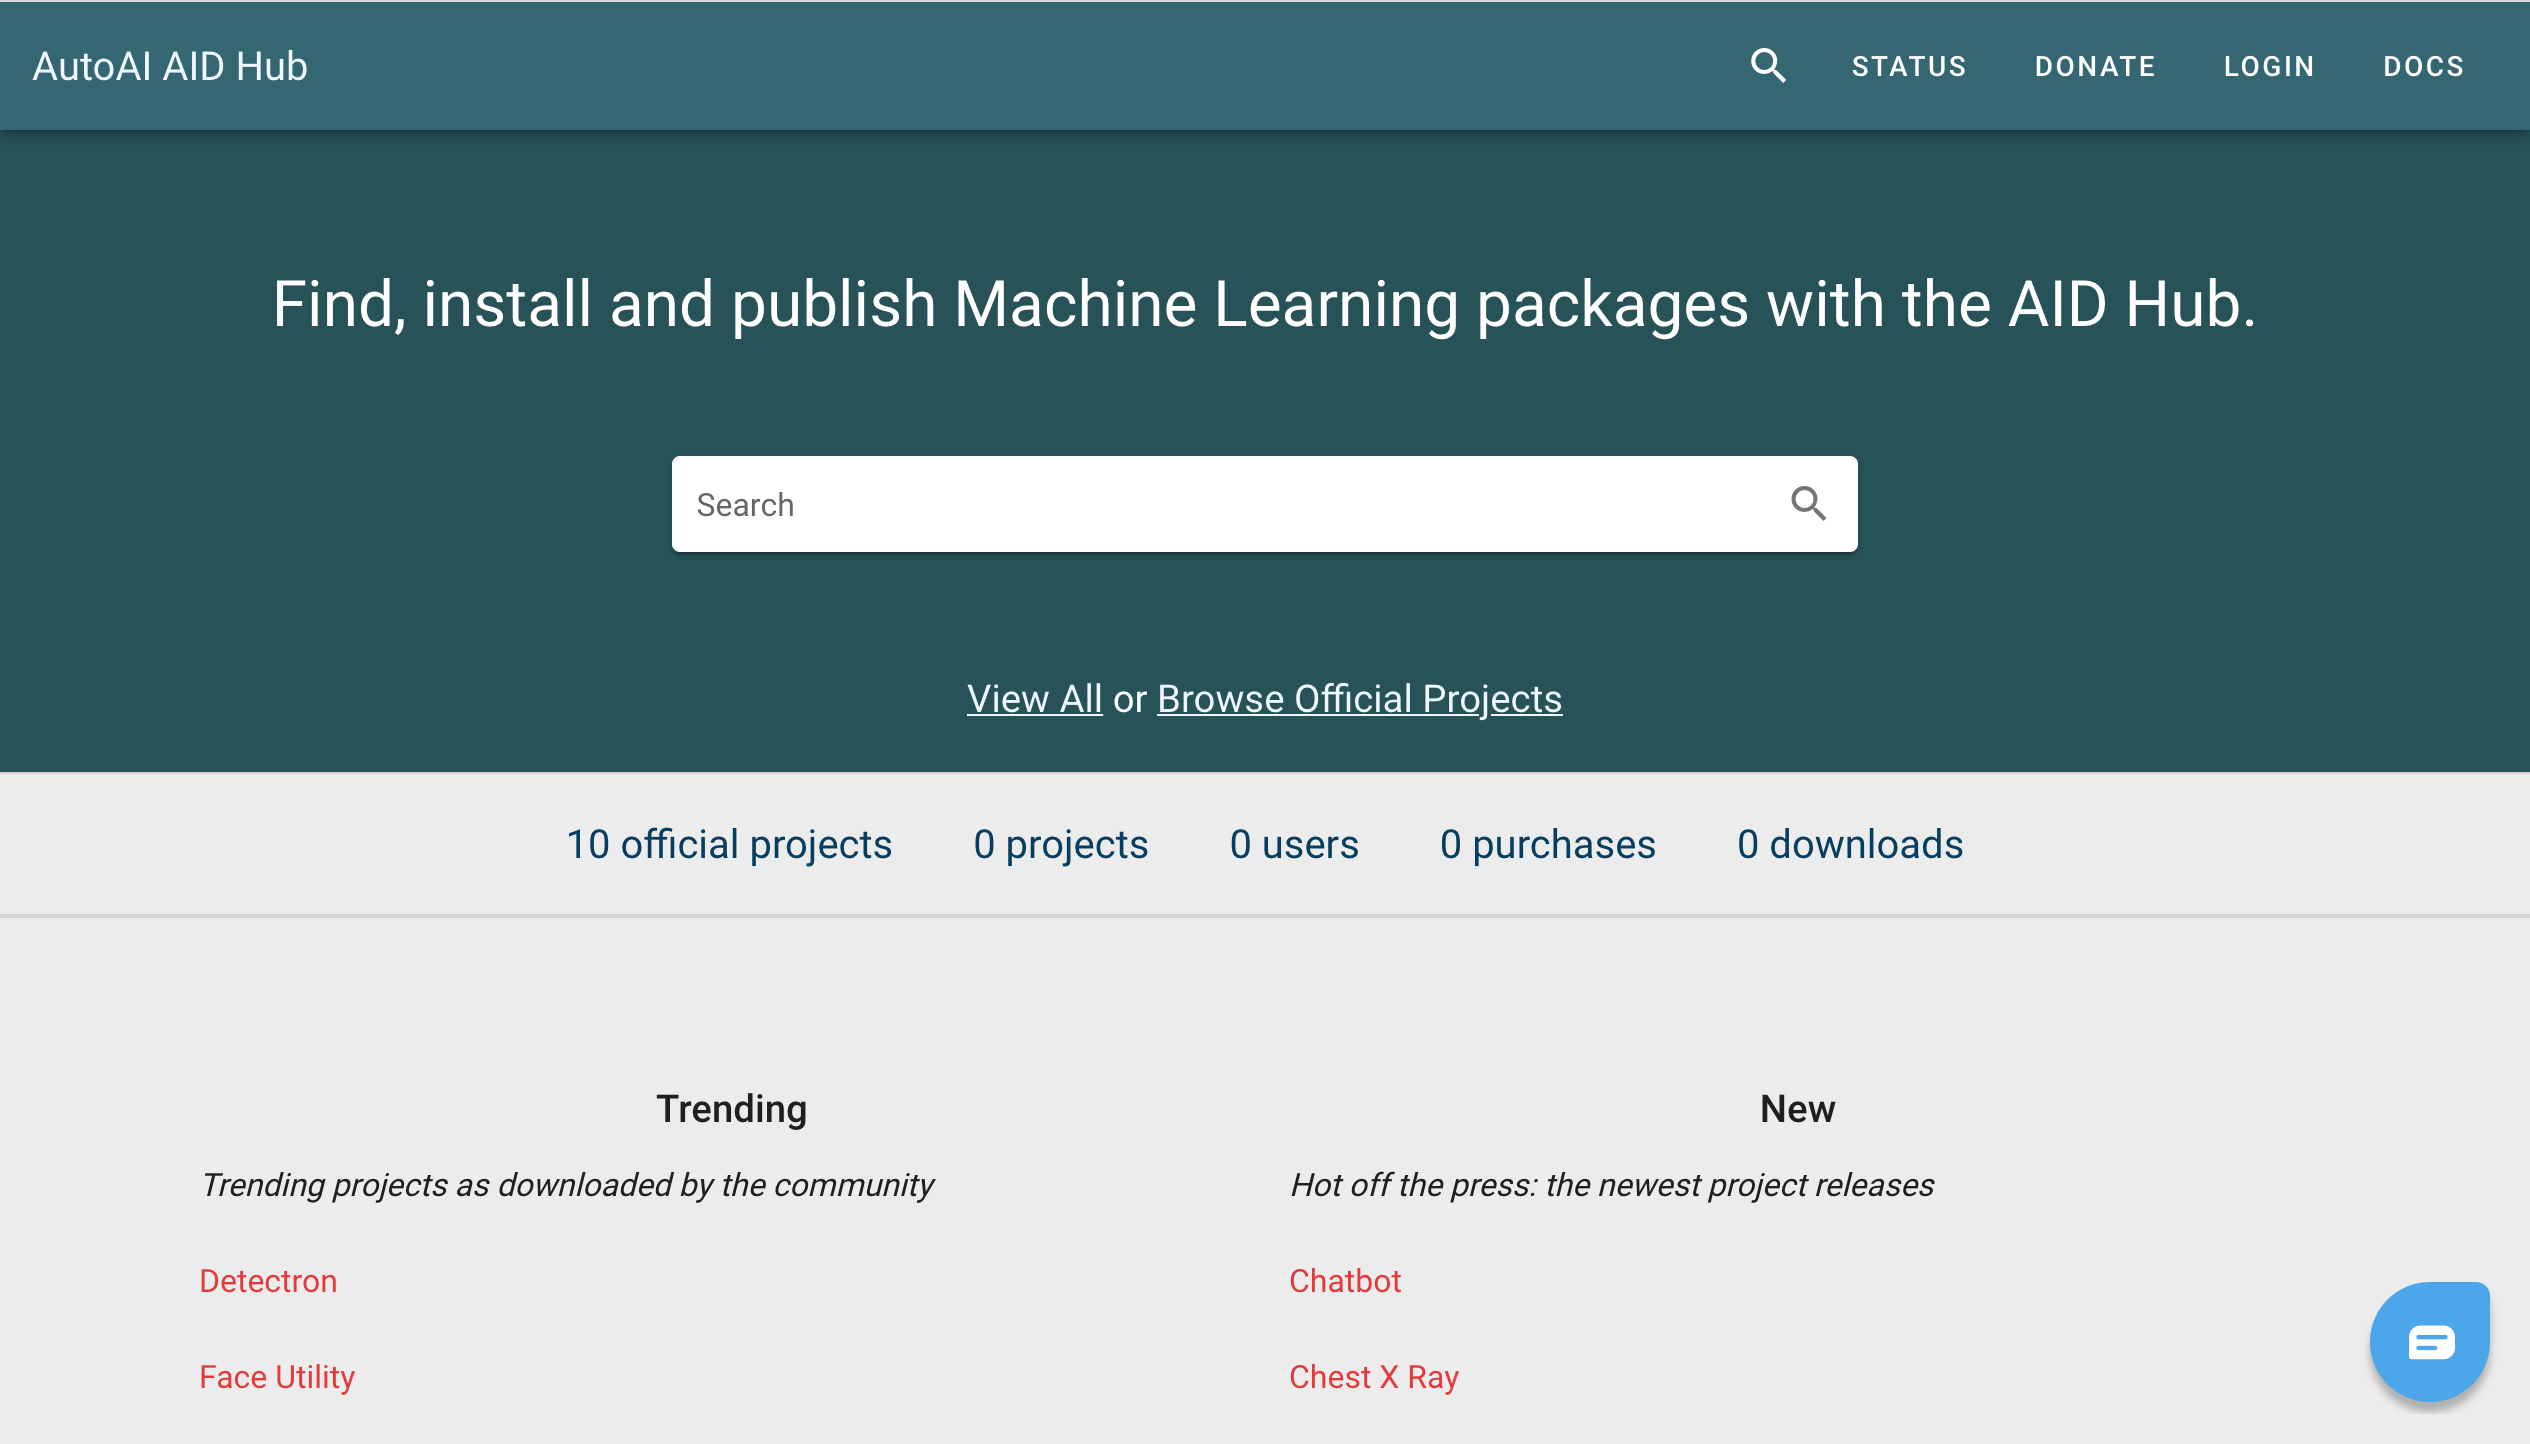Open the STATUS page in the navbar
This screenshot has width=2530, height=1444.
[x=1909, y=66]
